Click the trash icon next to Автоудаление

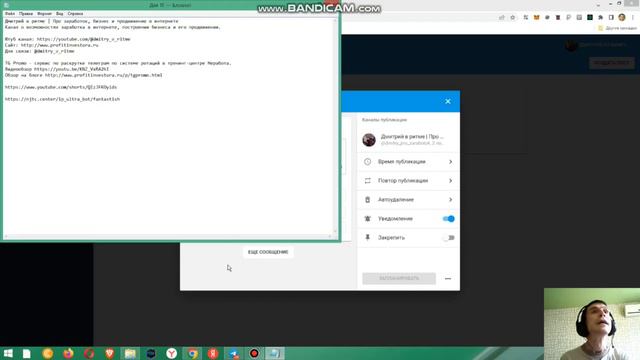(367, 200)
